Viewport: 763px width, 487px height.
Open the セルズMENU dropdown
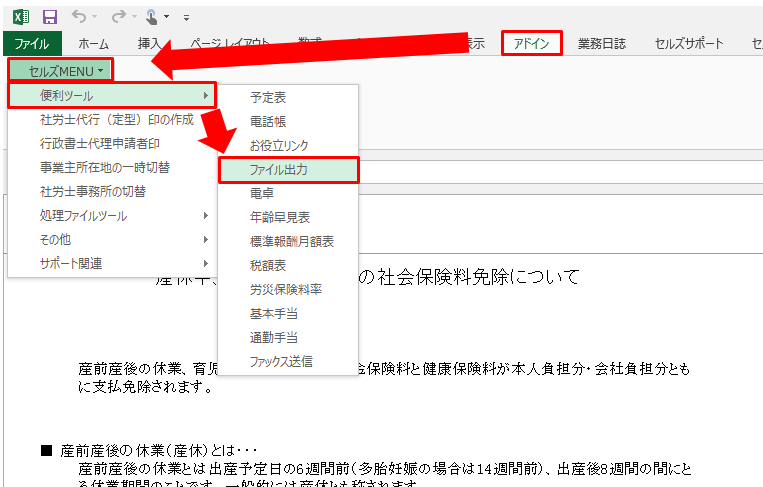(60, 69)
